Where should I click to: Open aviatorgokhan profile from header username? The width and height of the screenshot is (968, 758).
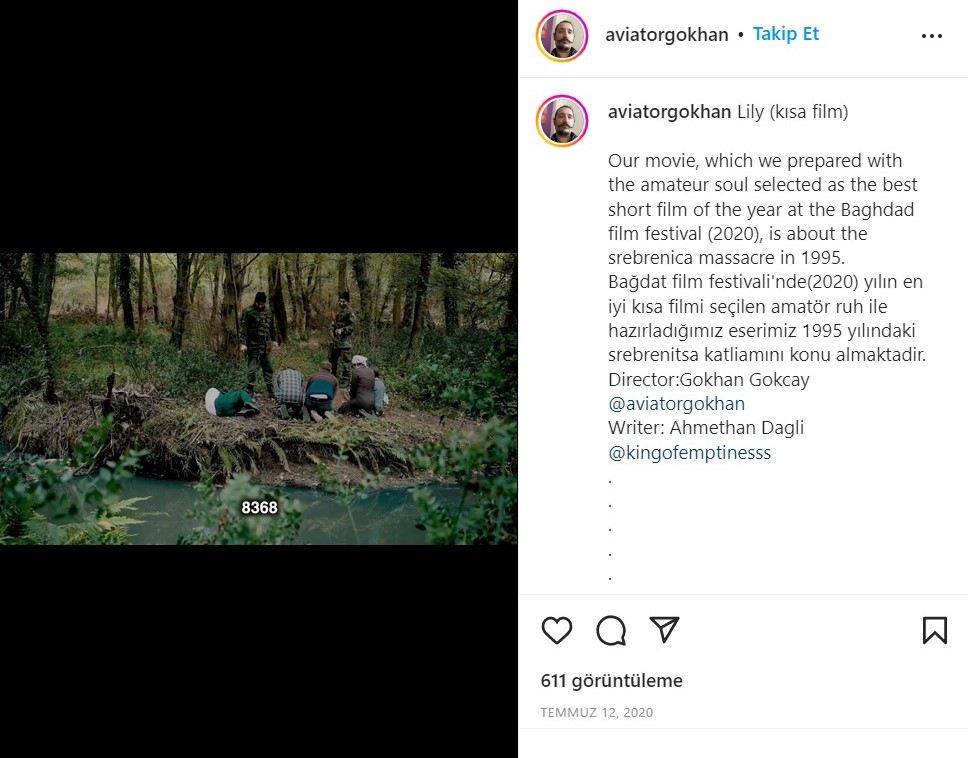pyautogui.click(x=666, y=35)
